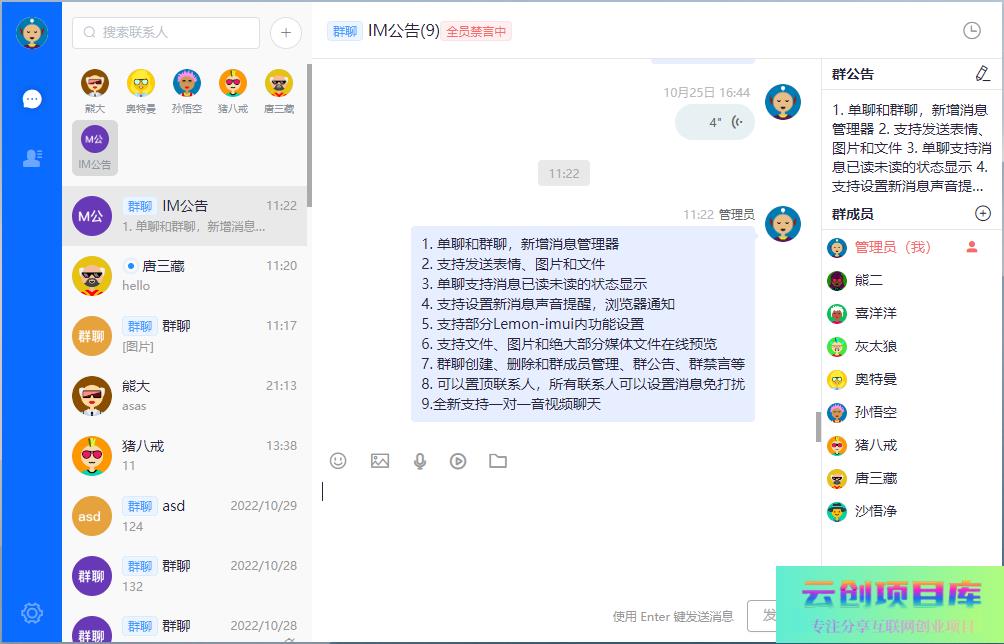Screen dimensions: 1004x644
Task: Open the 猪八戒 conversation in chat list
Action: (185, 456)
